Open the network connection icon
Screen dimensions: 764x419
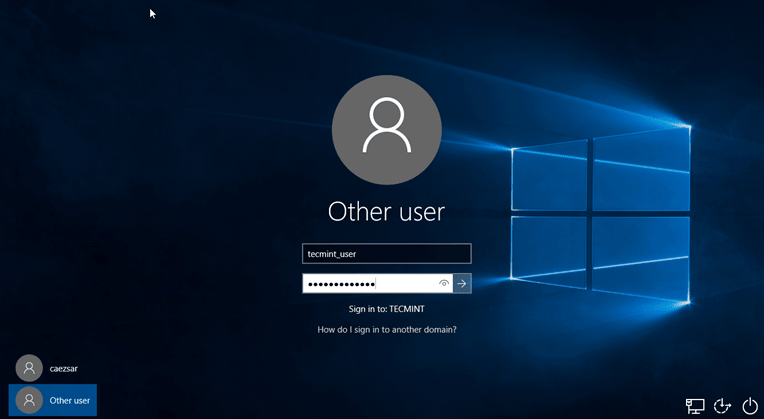(695, 405)
